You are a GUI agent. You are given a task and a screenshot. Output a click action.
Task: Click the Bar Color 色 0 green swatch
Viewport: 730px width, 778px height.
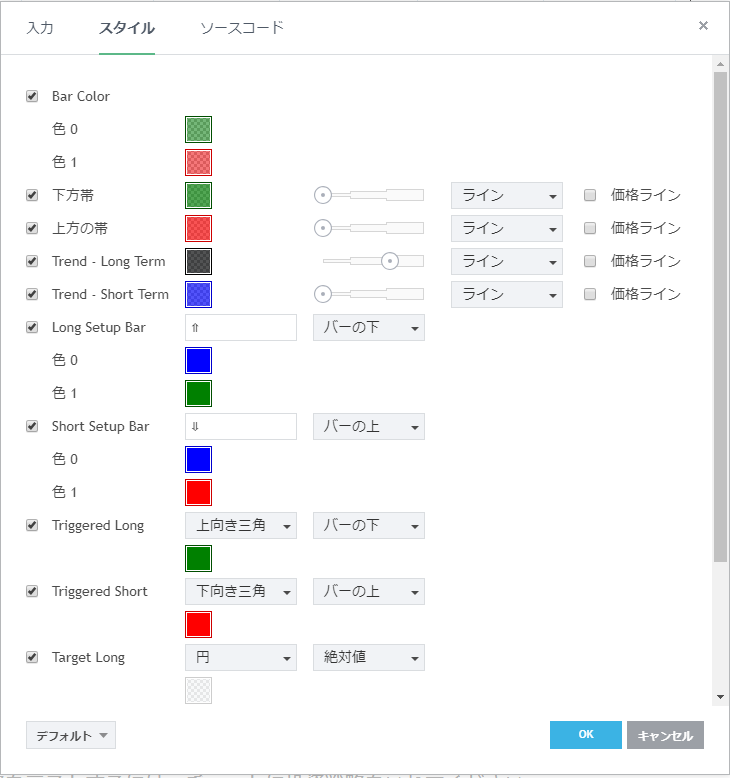click(199, 129)
